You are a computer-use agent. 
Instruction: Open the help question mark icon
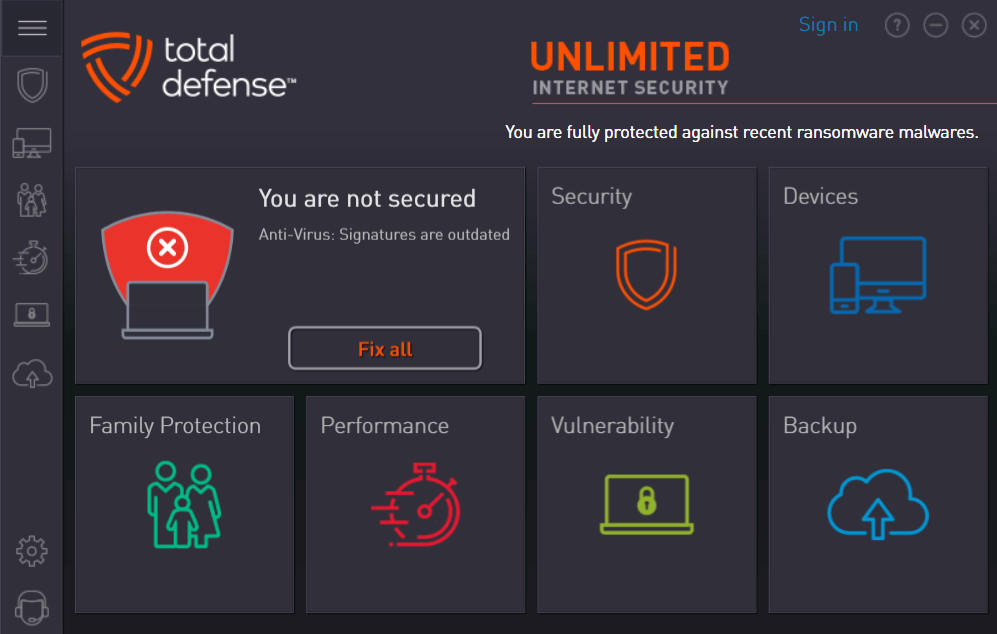tap(897, 25)
